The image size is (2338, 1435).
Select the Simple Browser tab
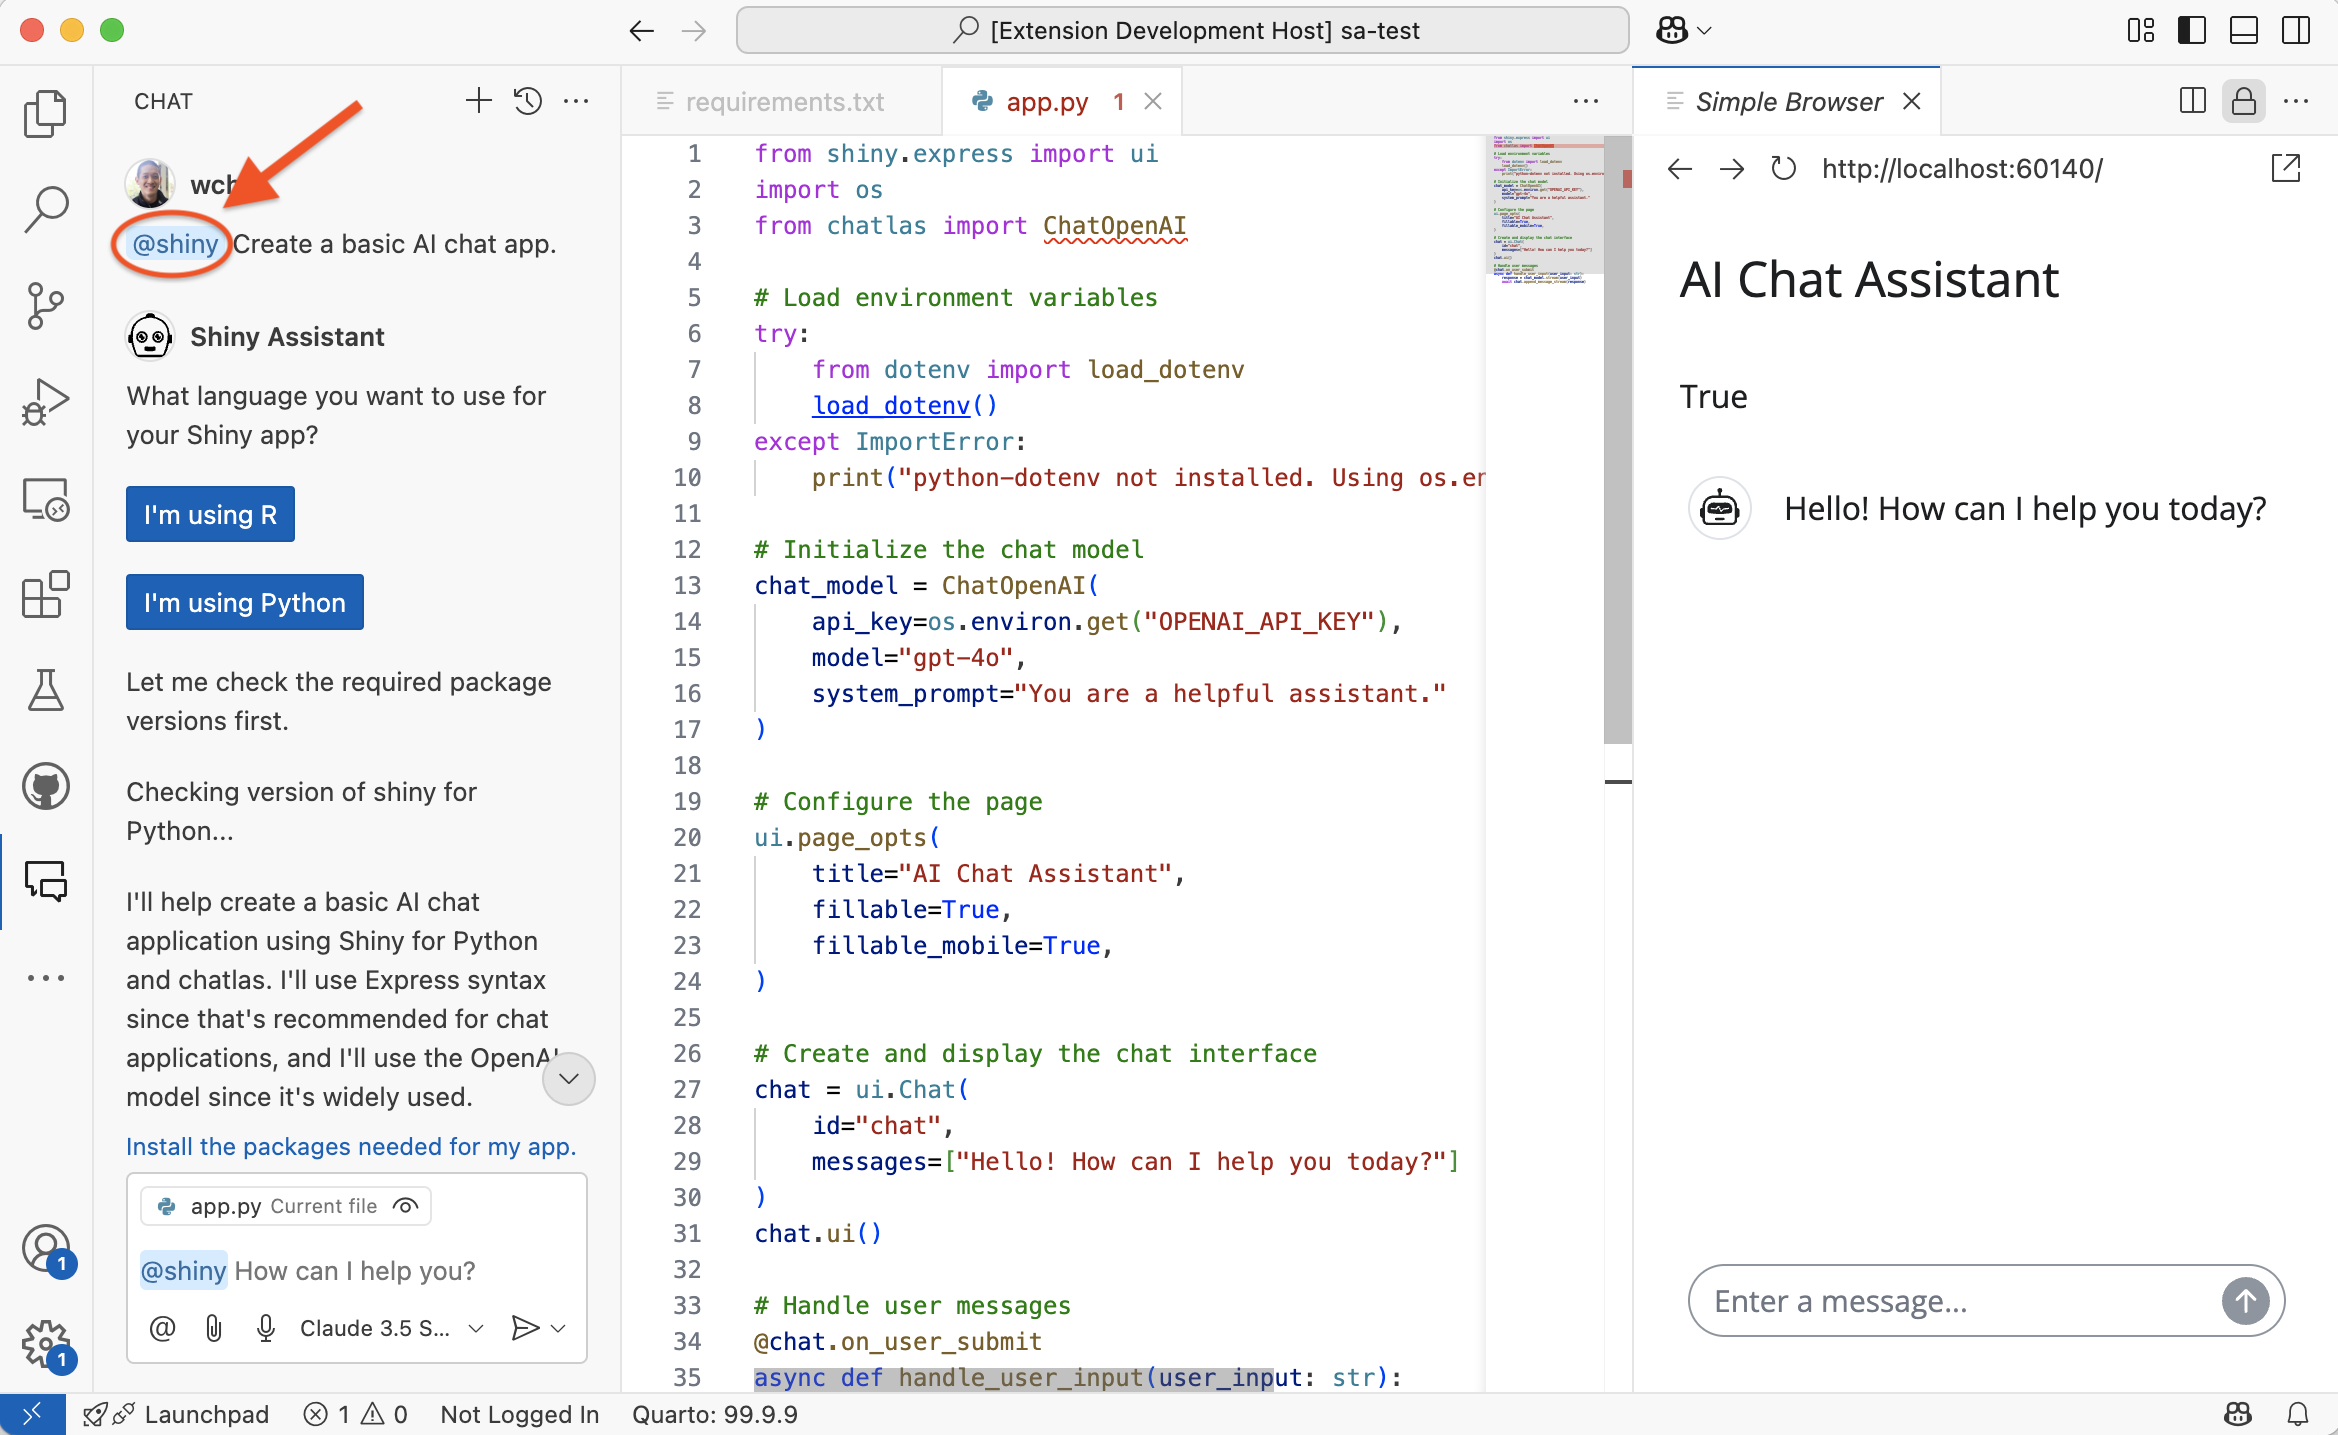click(x=1788, y=102)
